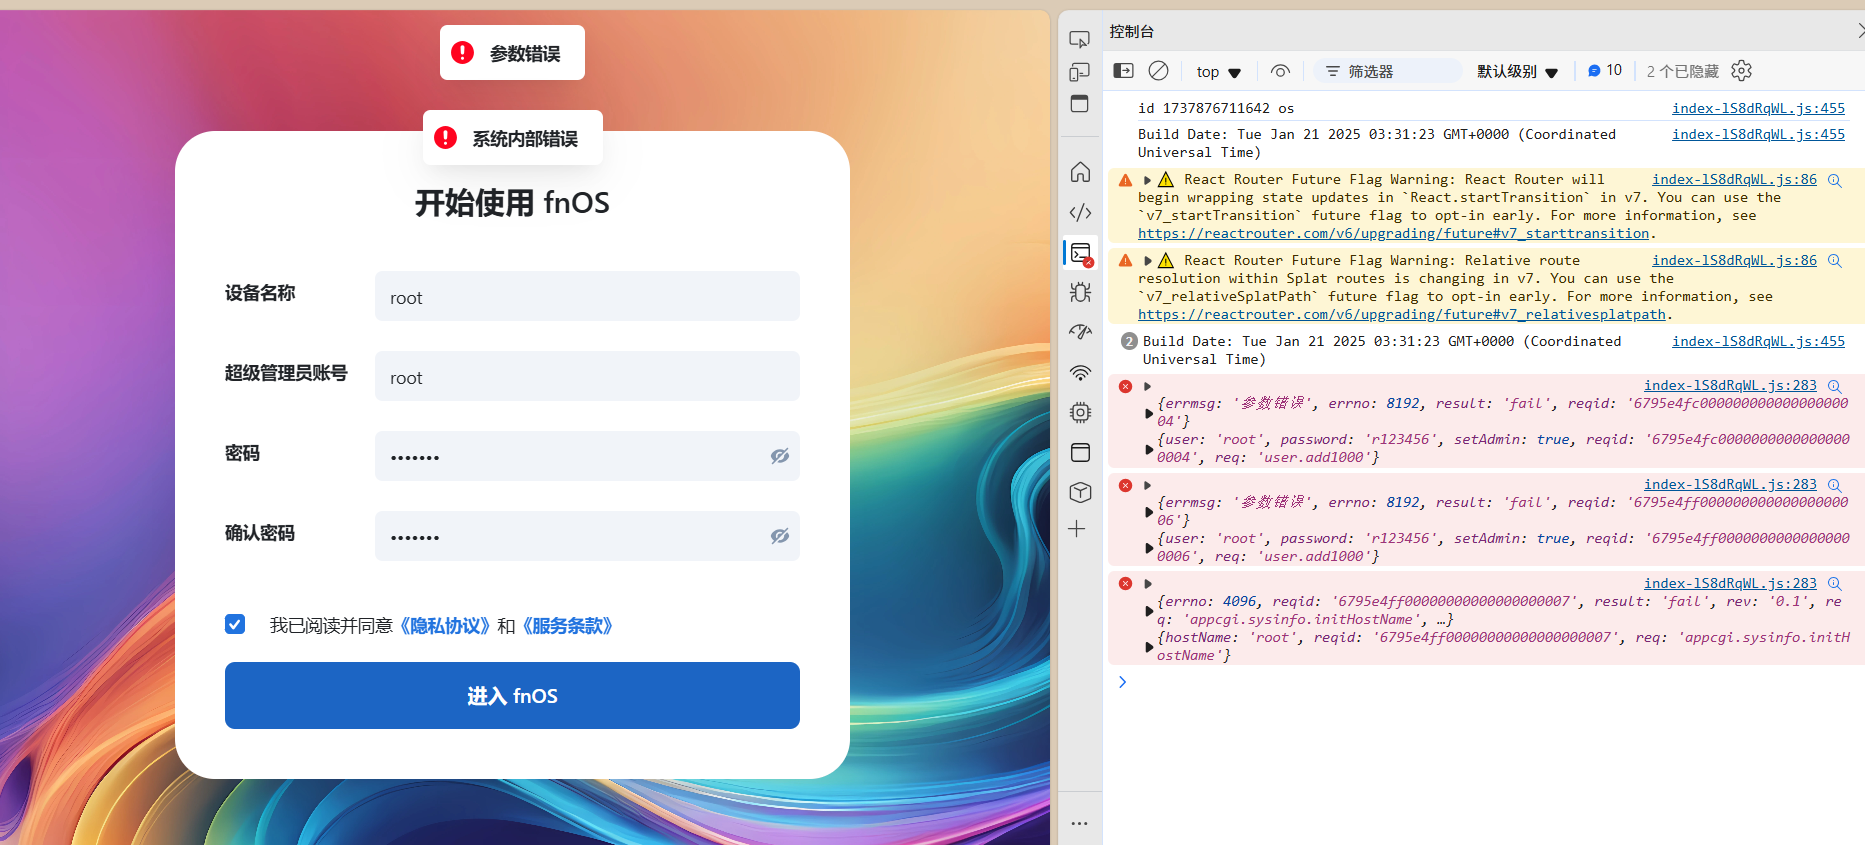
Task: Toggle password visibility in 密码 field
Action: click(x=780, y=456)
